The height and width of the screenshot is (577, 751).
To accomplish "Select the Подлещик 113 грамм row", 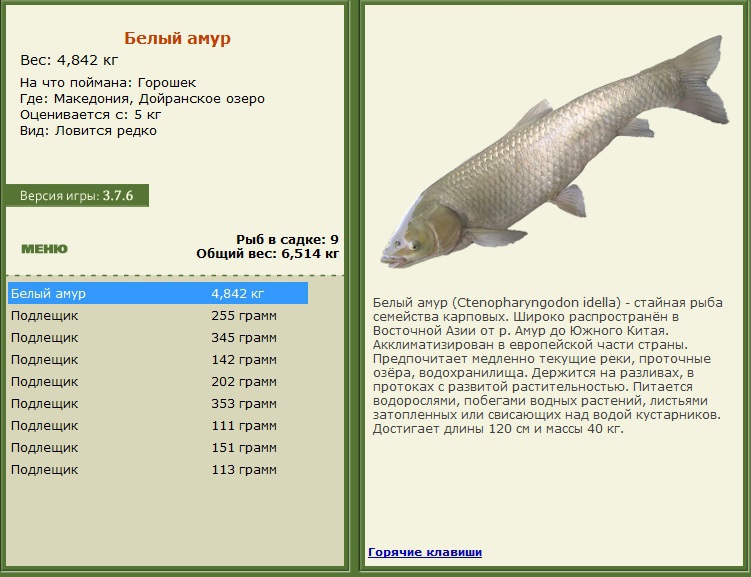I will tap(158, 470).
